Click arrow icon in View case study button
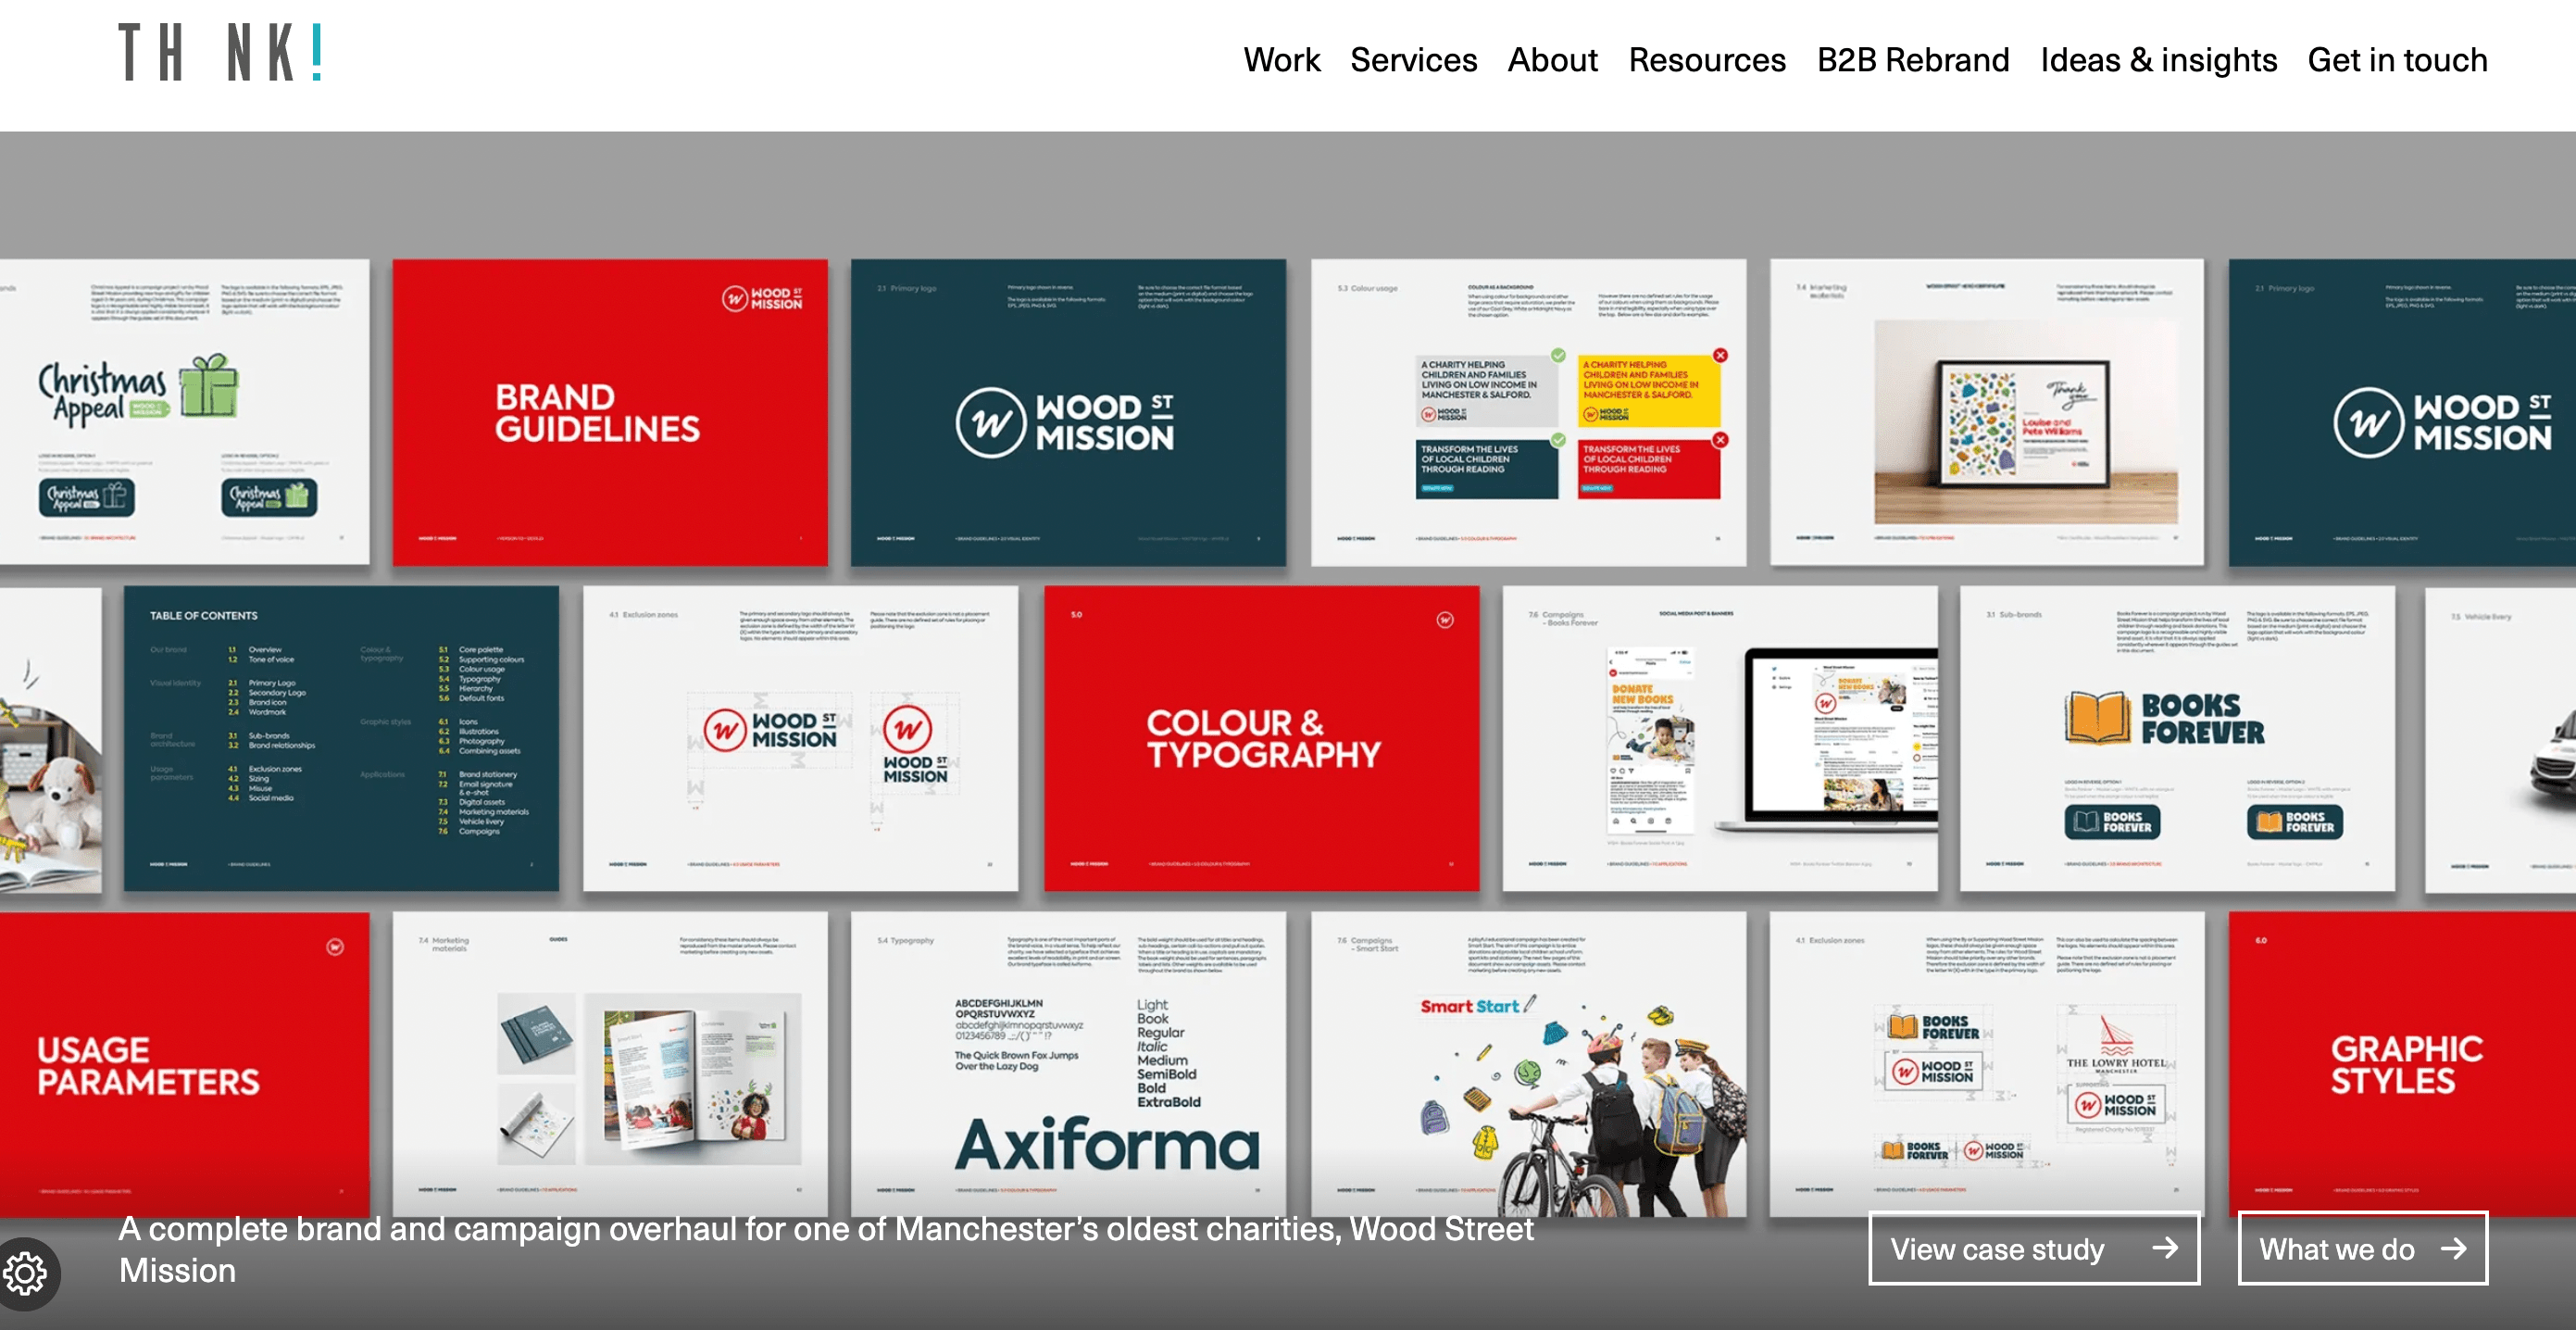This screenshot has width=2576, height=1330. [2165, 1248]
